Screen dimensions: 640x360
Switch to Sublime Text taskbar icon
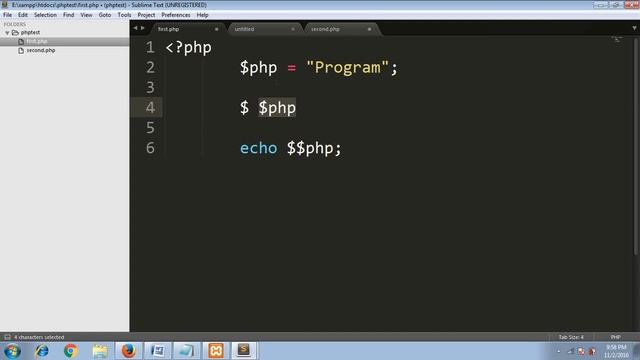point(244,351)
